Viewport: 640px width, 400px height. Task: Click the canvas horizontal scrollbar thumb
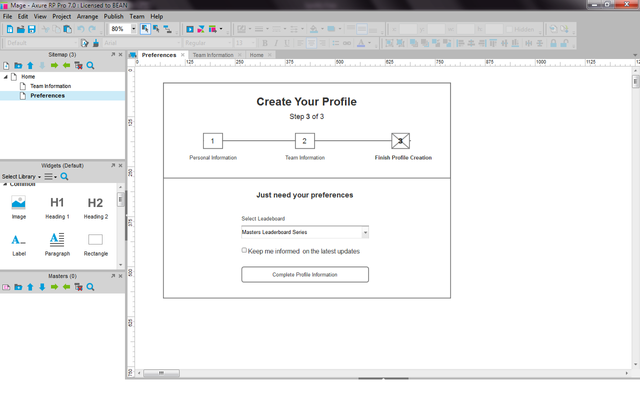click(x=161, y=373)
